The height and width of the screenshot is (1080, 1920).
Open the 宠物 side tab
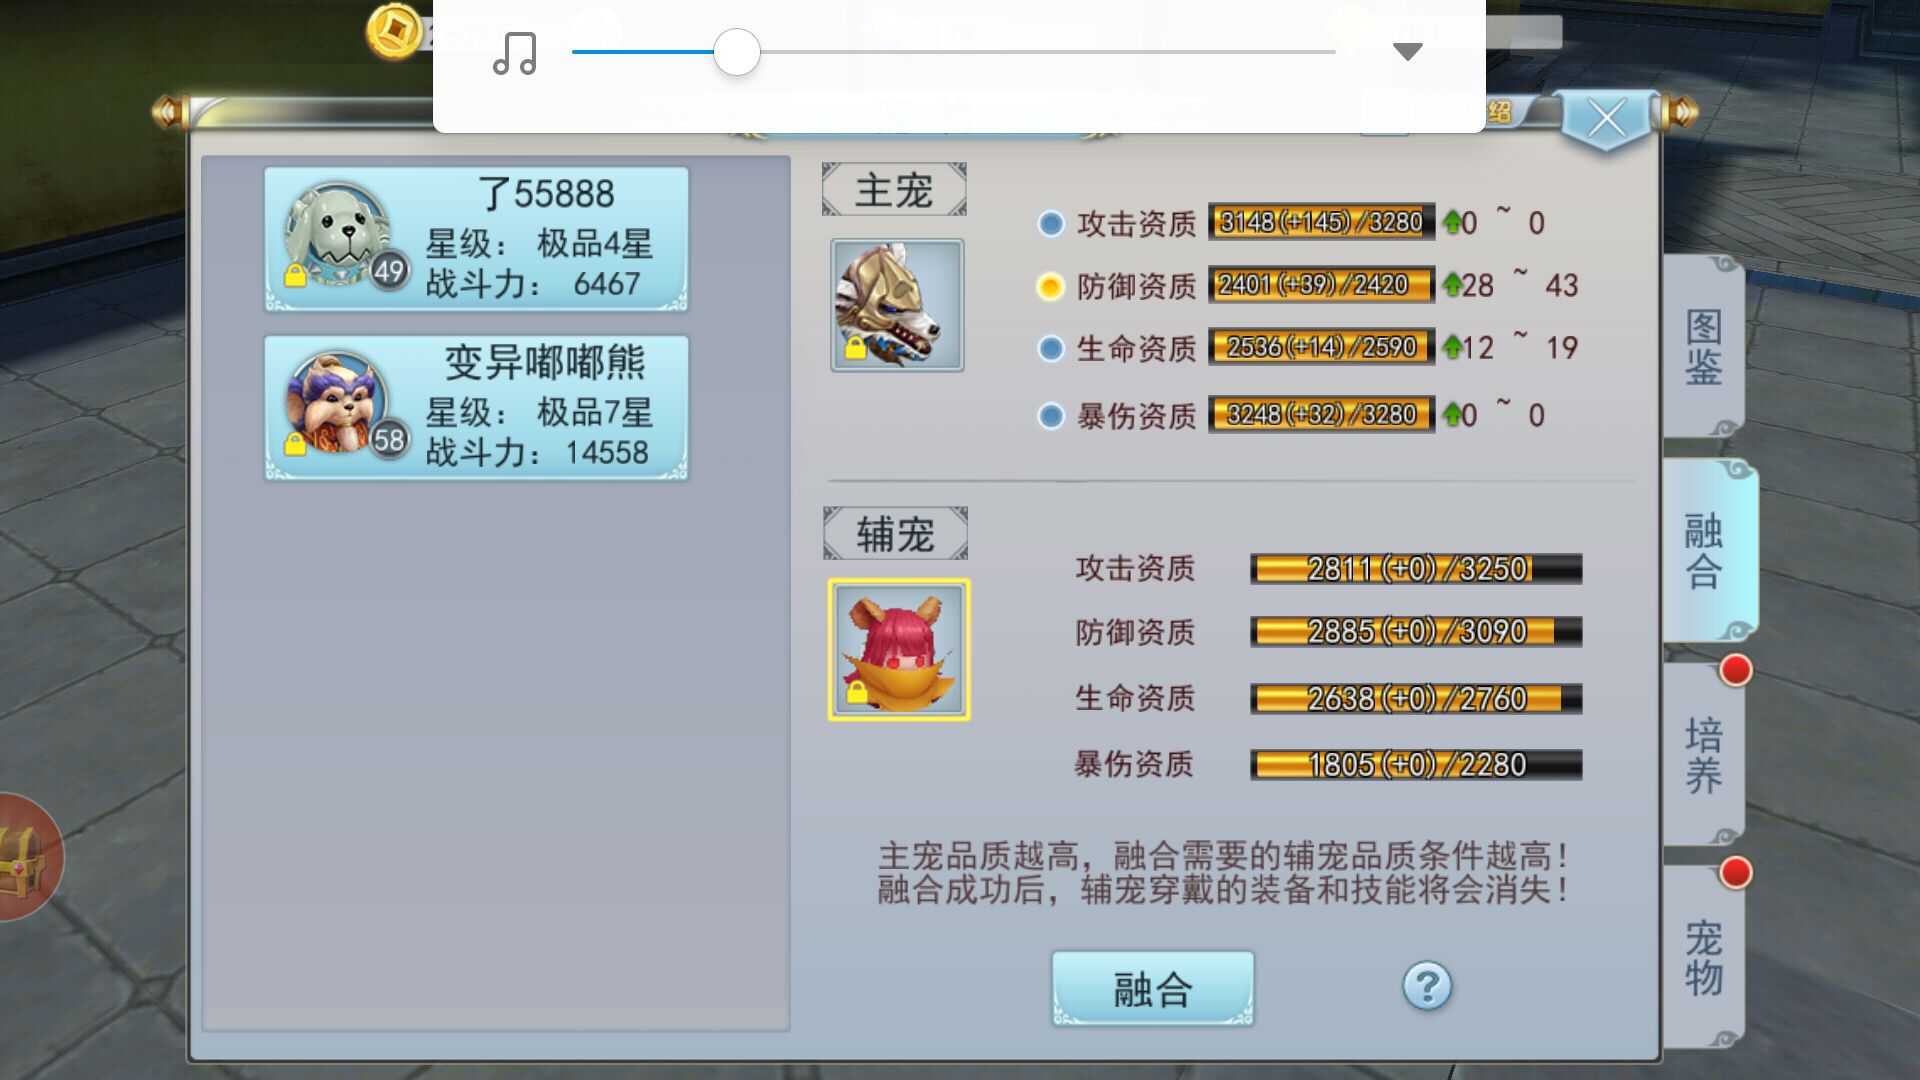click(x=1704, y=957)
